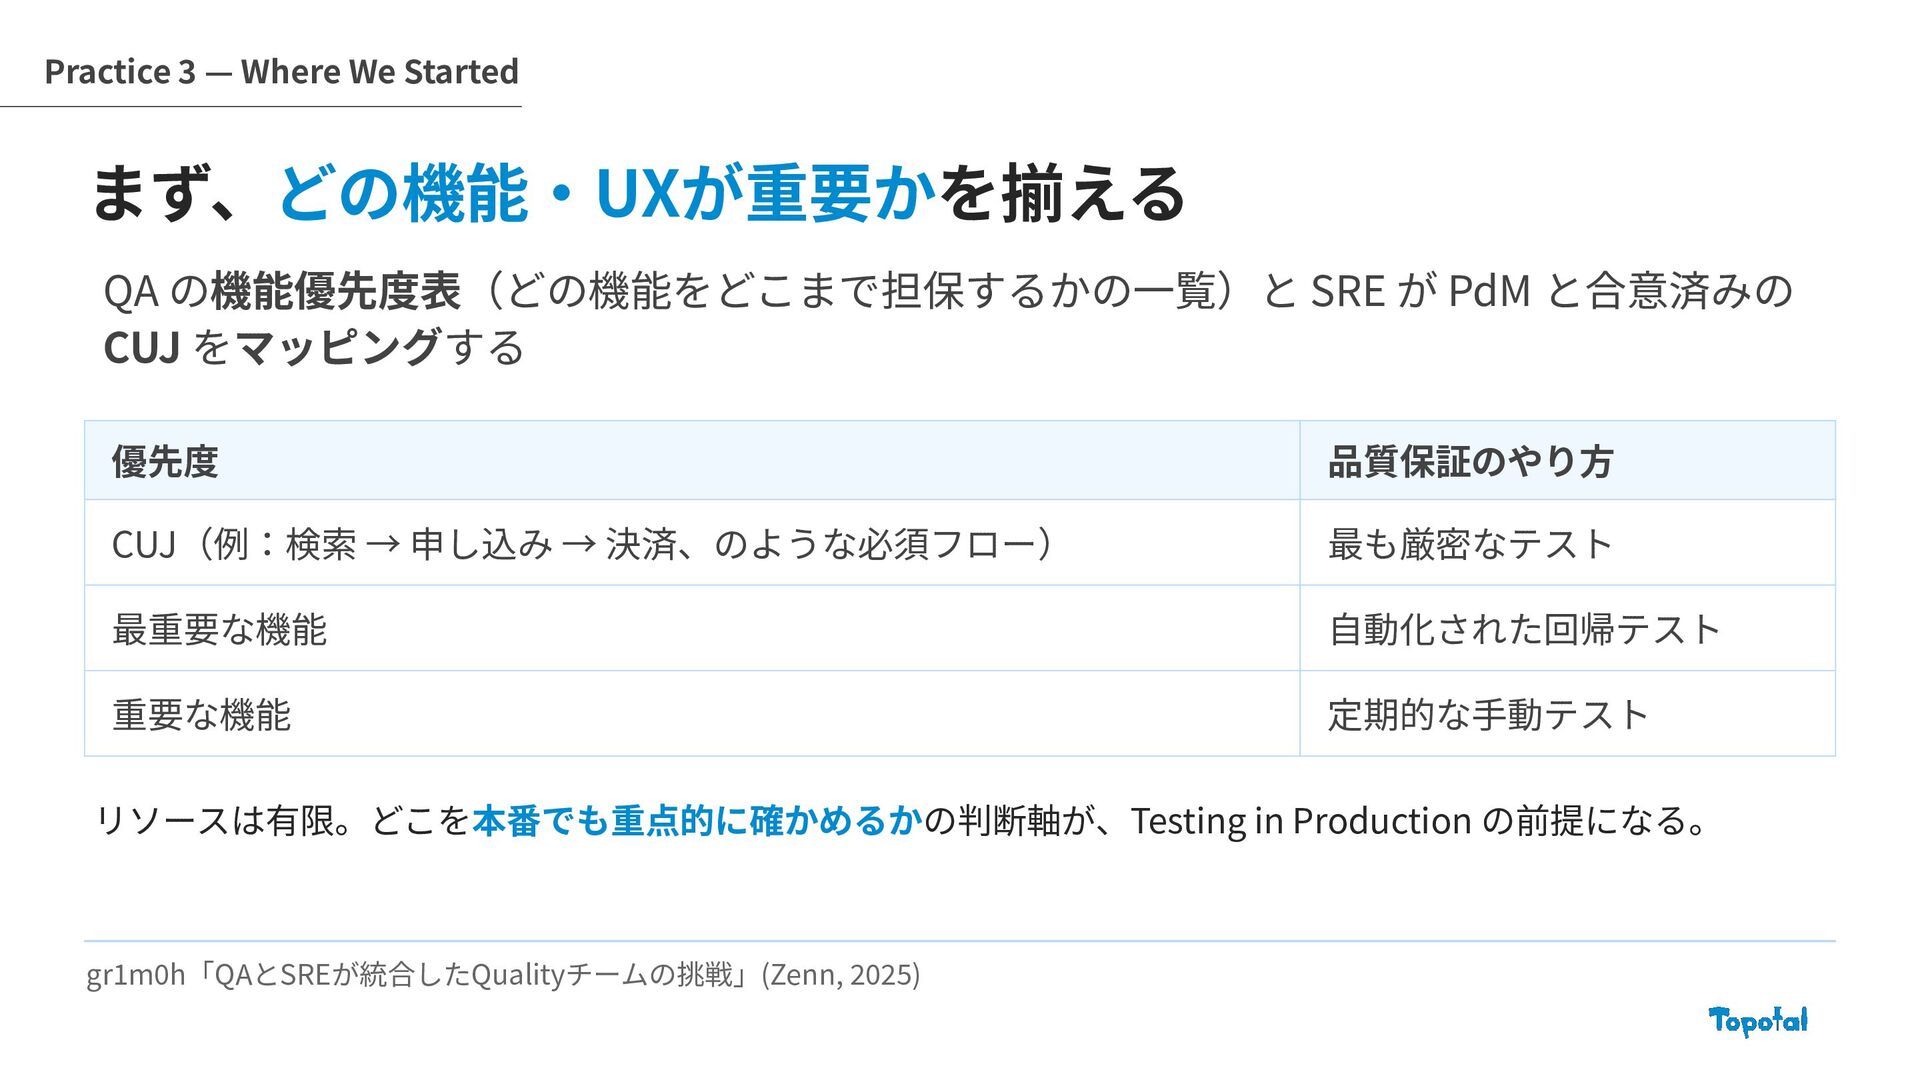Click the 最も厳密なテスト cell
Viewport: 1920px width, 1080px height.
(x=1567, y=543)
